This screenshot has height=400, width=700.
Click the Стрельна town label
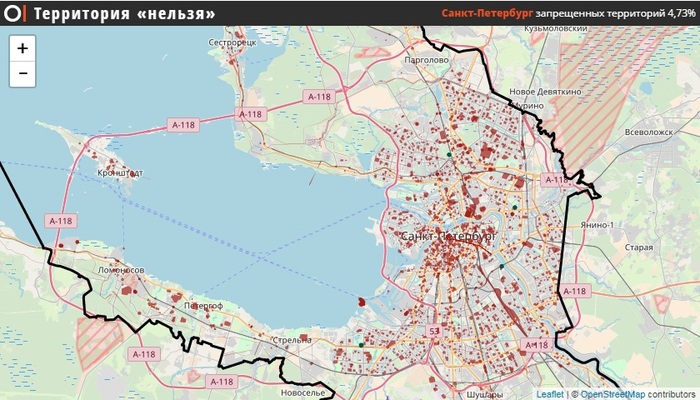coord(292,340)
